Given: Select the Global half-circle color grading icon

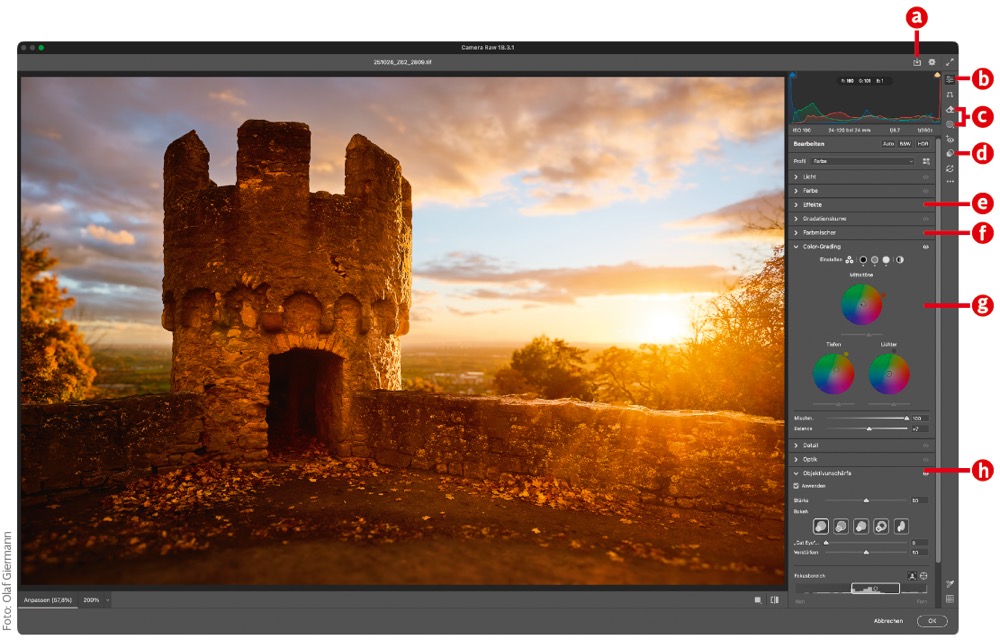Looking at the screenshot, I should point(899,260).
